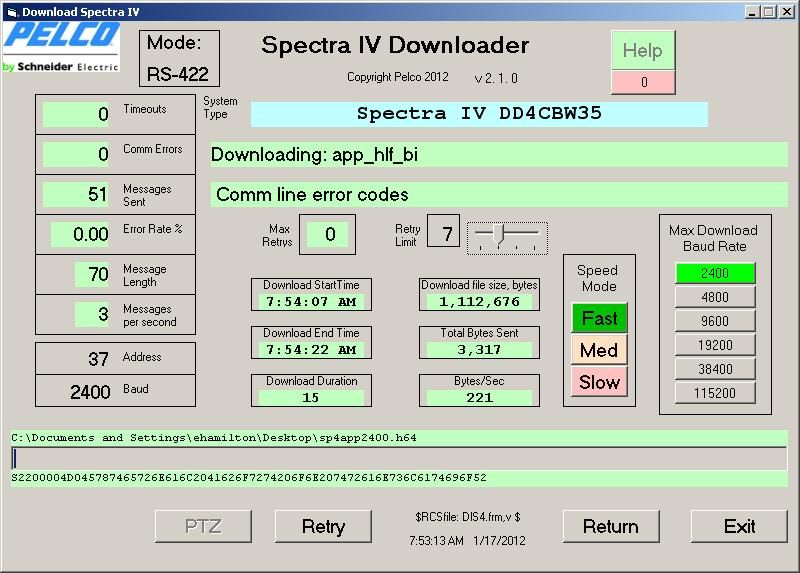This screenshot has width=800, height=573.
Task: Click the Download End Time 7:54:22 AM
Action: click(311, 350)
